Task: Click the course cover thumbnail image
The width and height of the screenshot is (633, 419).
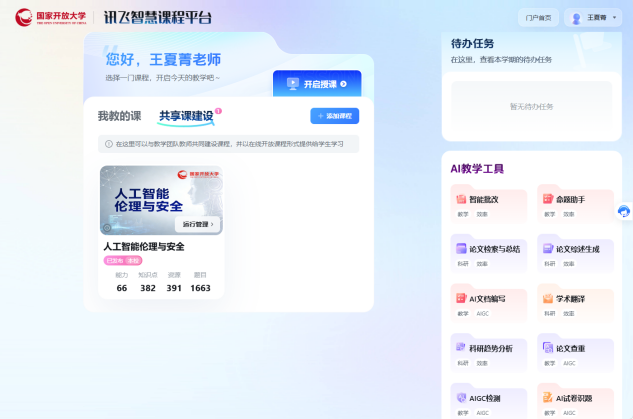Action: [x=161, y=200]
